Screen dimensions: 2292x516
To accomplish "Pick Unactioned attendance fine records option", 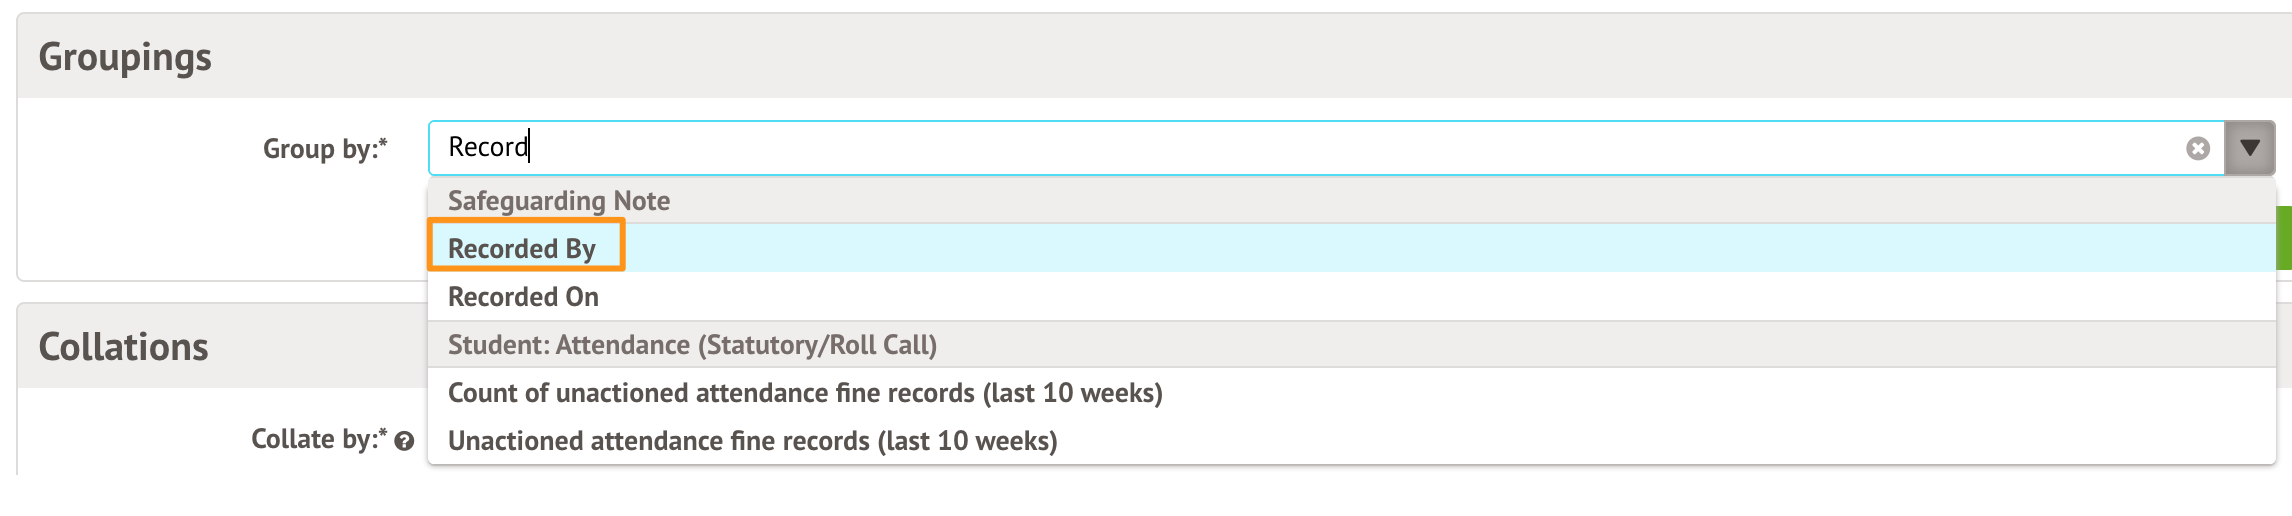I will pyautogui.click(x=752, y=441).
